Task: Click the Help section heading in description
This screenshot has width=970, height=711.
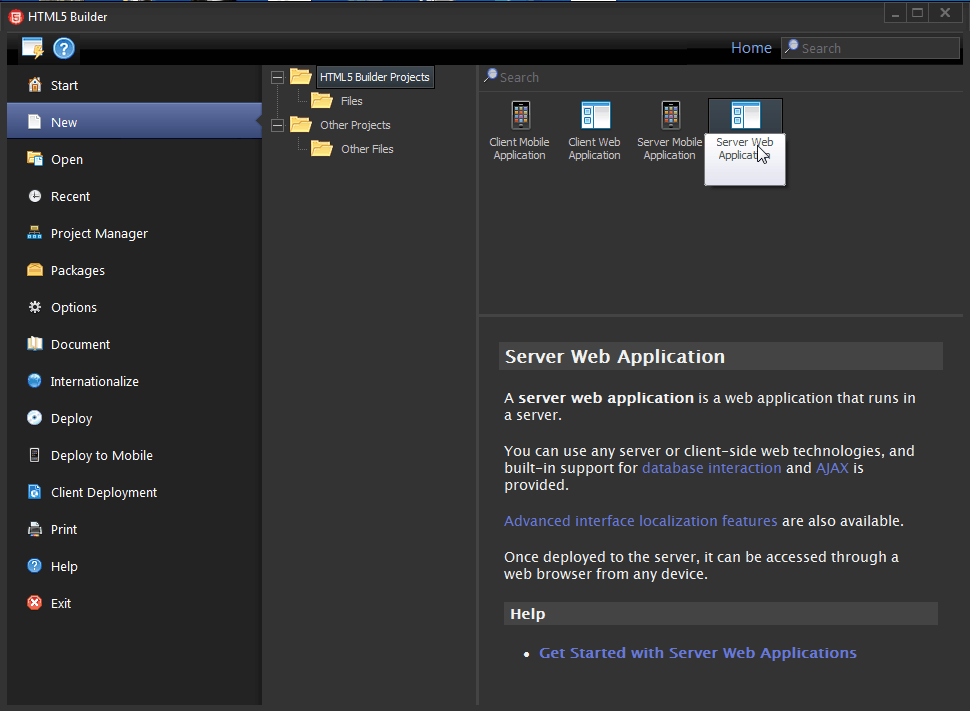Action: pyautogui.click(x=528, y=614)
